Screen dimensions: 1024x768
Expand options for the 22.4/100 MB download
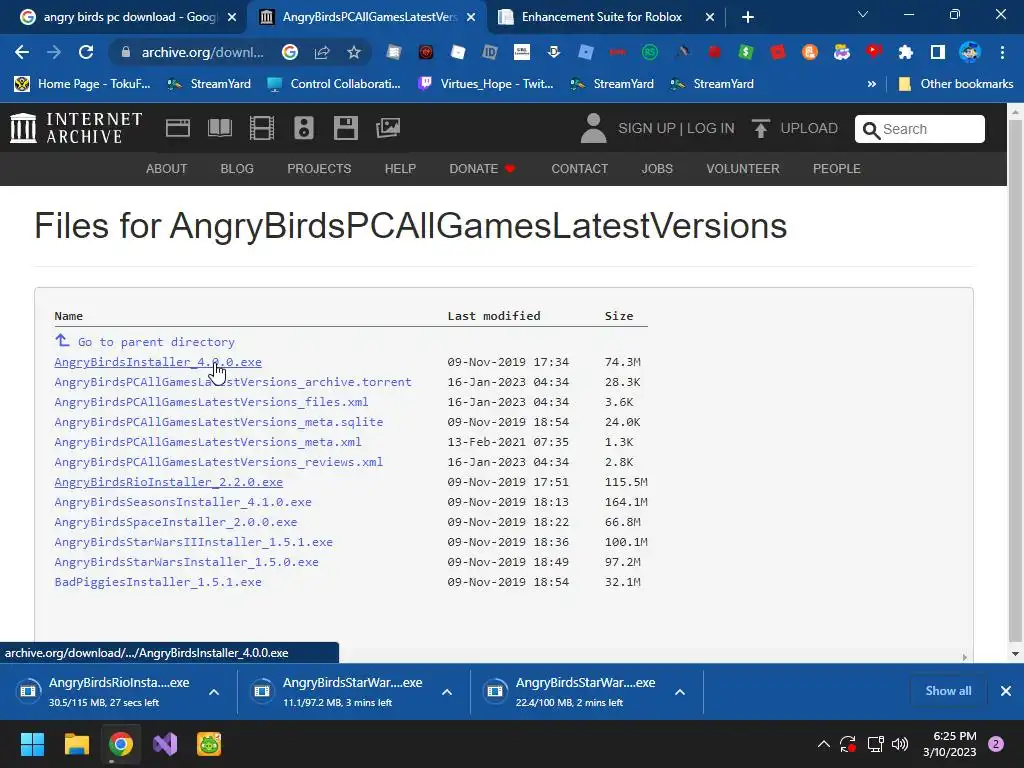point(680,692)
